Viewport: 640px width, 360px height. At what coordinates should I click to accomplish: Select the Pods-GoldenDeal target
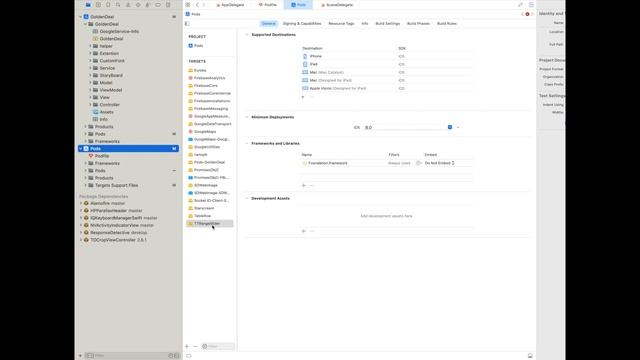209,162
